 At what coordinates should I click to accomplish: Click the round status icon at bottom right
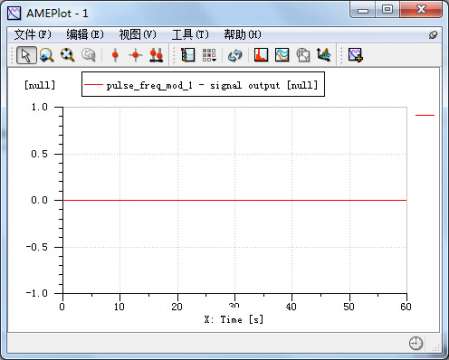tap(416, 343)
